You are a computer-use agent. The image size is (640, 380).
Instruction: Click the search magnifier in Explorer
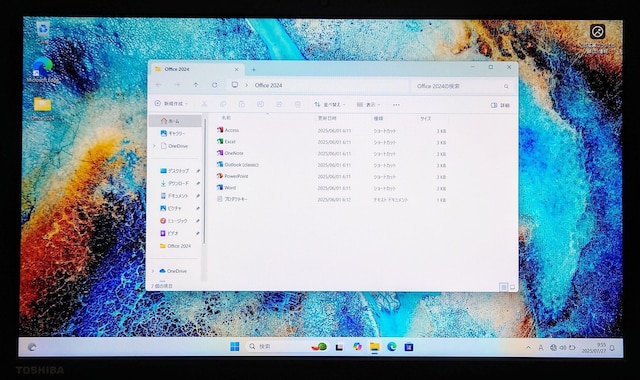[x=506, y=86]
